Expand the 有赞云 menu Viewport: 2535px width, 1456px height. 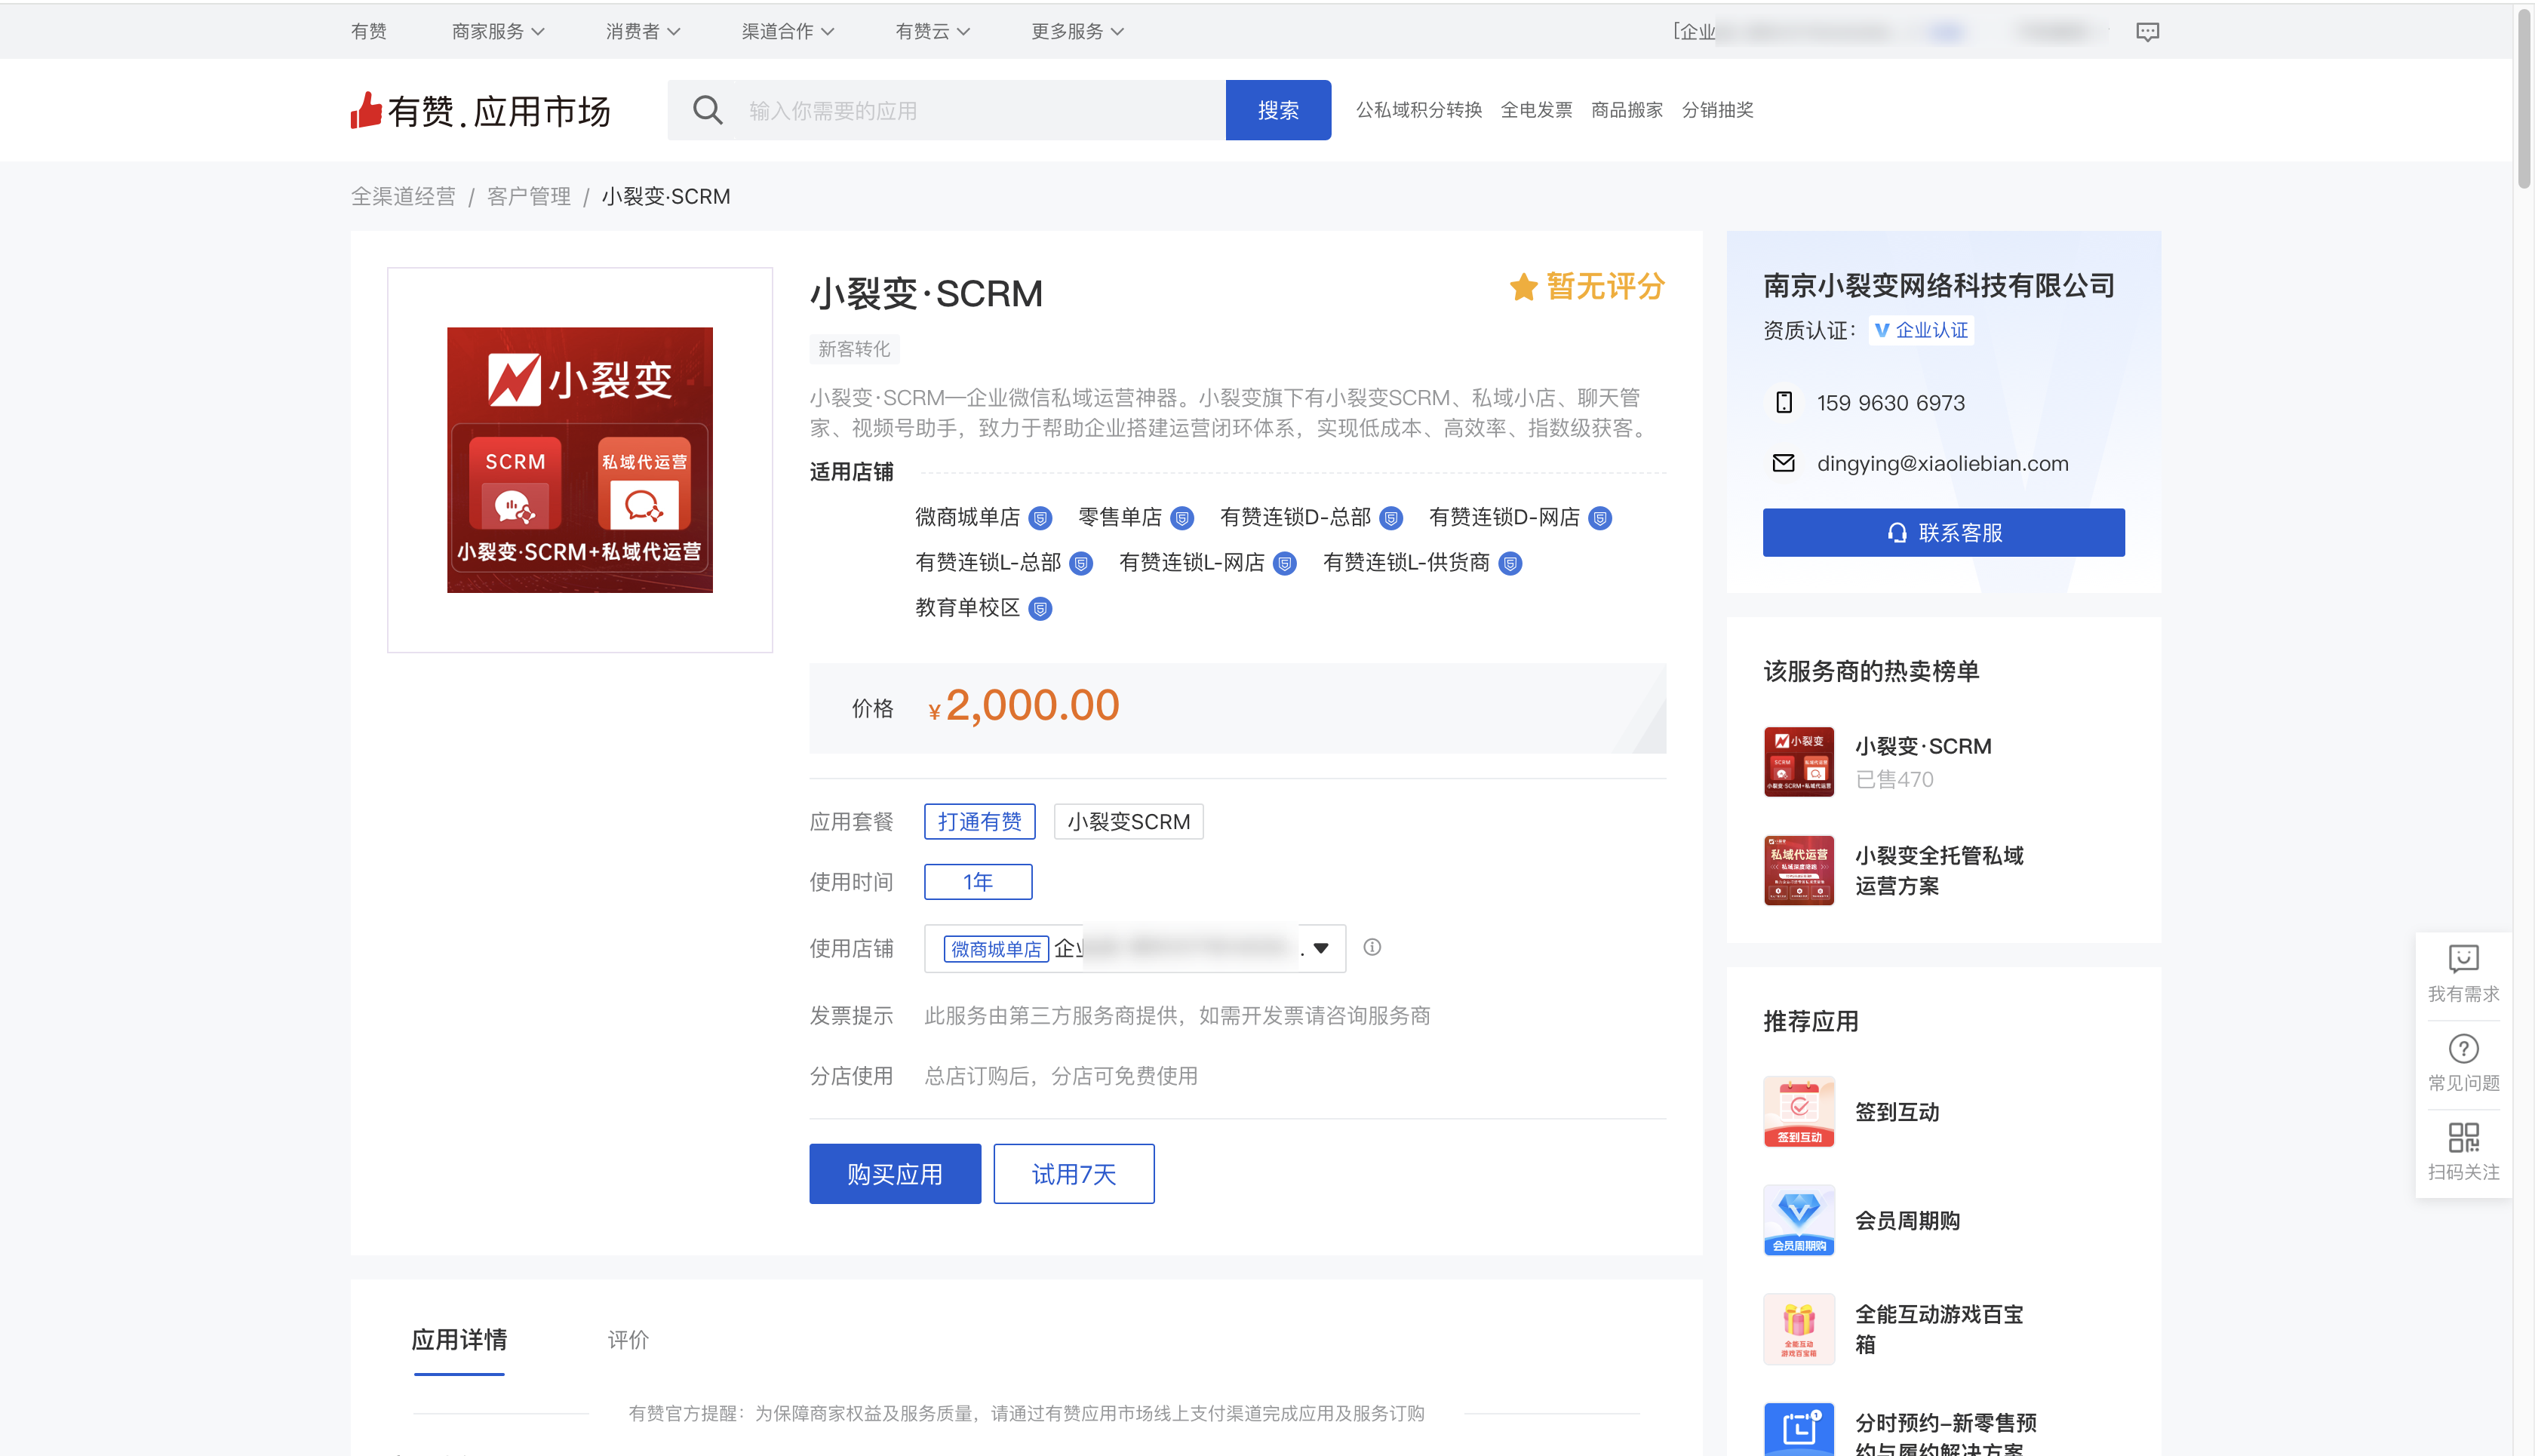coord(932,32)
